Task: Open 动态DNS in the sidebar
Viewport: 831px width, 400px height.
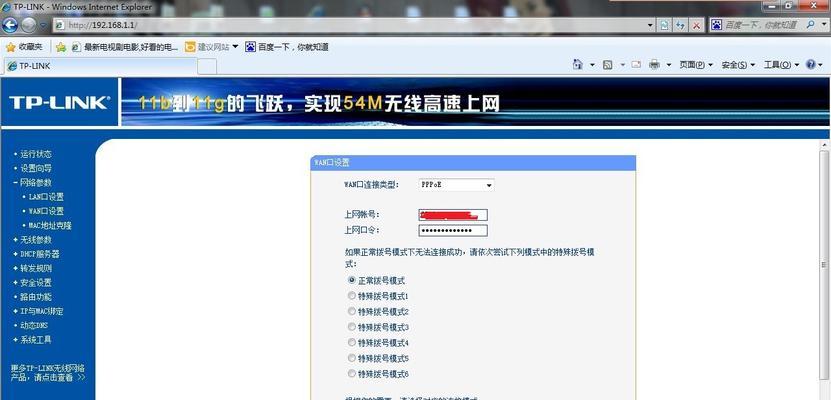Action: click(x=34, y=326)
